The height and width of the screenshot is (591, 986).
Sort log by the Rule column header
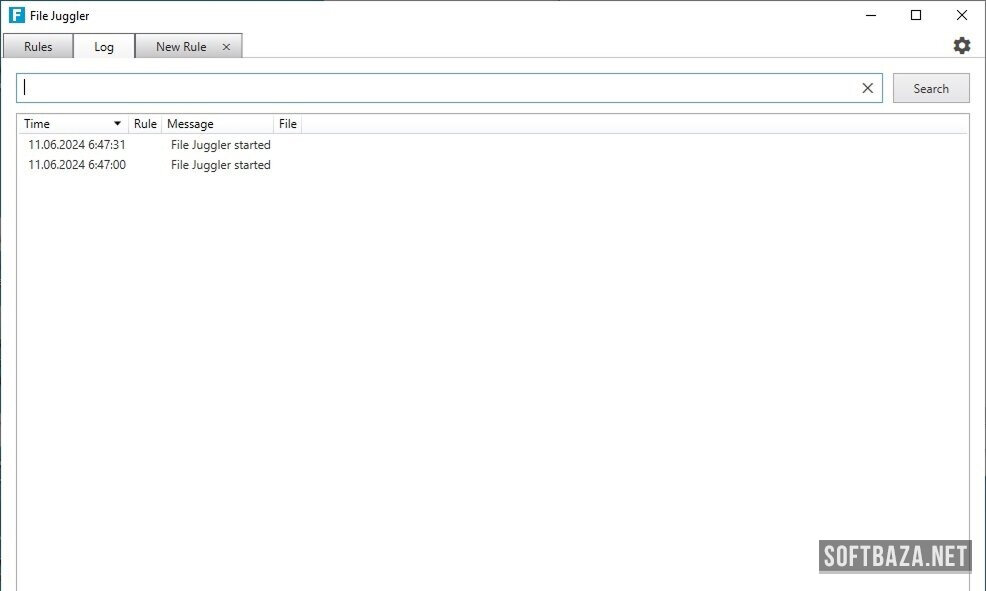coord(145,124)
